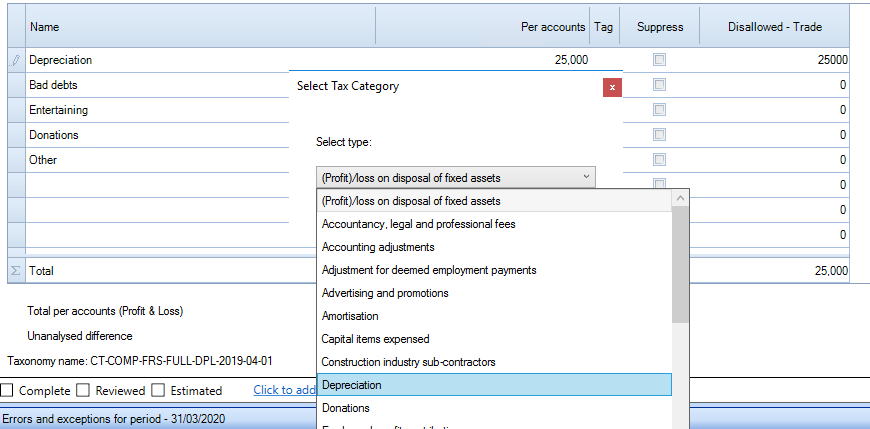The width and height of the screenshot is (870, 429).
Task: Tick the Suppress checkbox for Bad debts
Action: pos(659,85)
